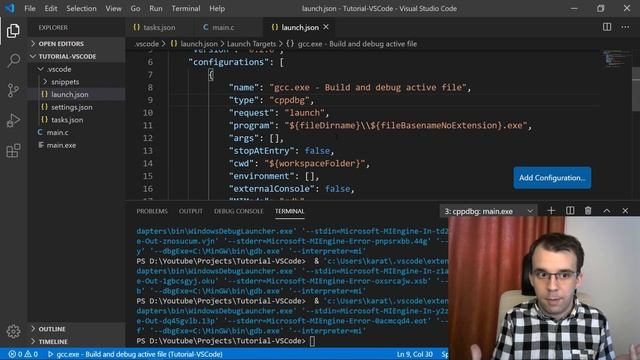Expand the snippets folder
Viewport: 640px width, 360px height.
tap(76, 82)
